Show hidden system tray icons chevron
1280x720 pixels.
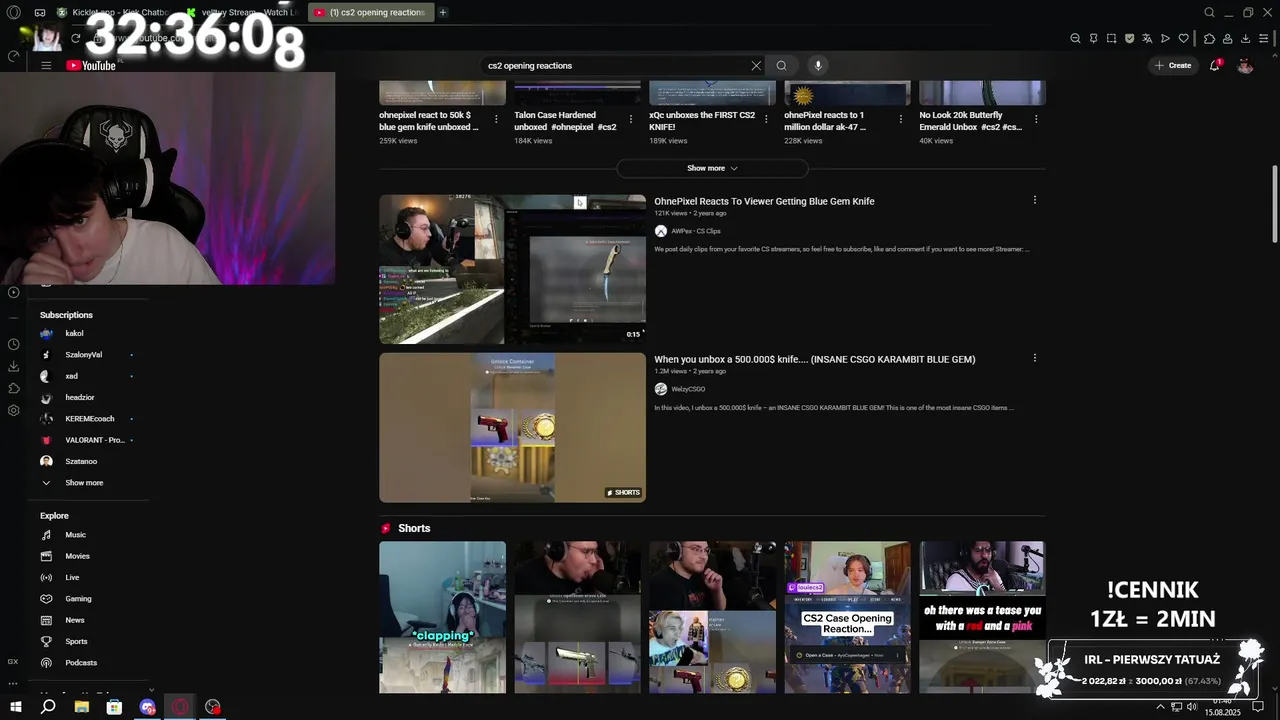[1160, 707]
